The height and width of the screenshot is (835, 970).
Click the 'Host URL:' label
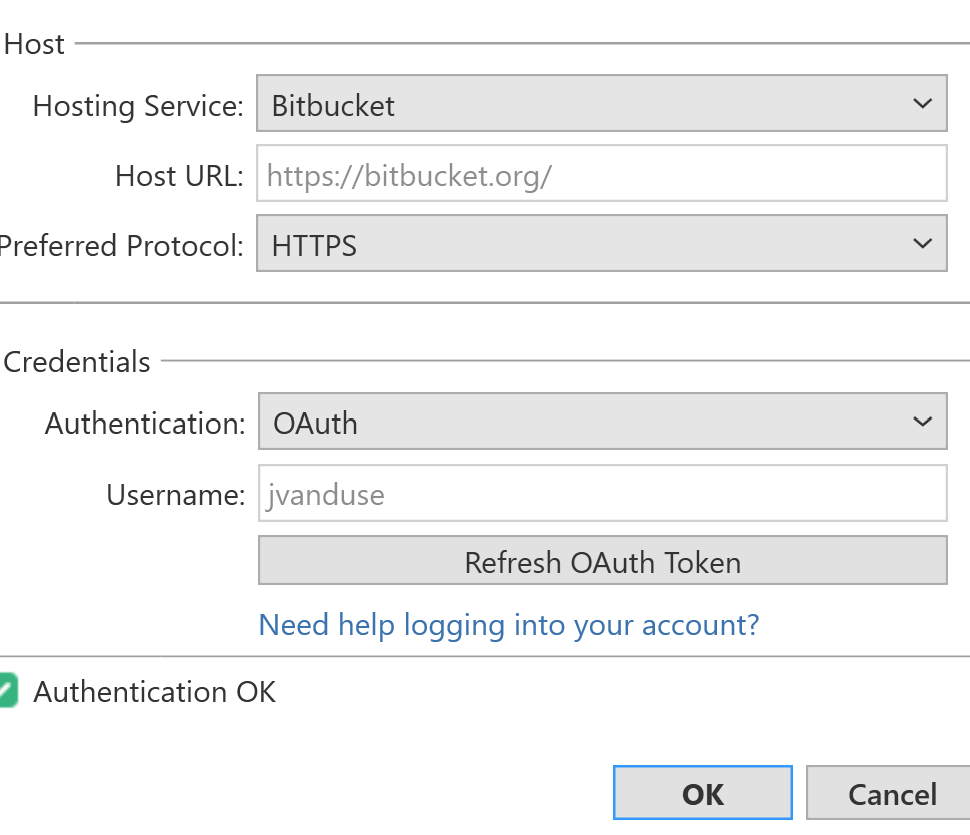click(179, 176)
